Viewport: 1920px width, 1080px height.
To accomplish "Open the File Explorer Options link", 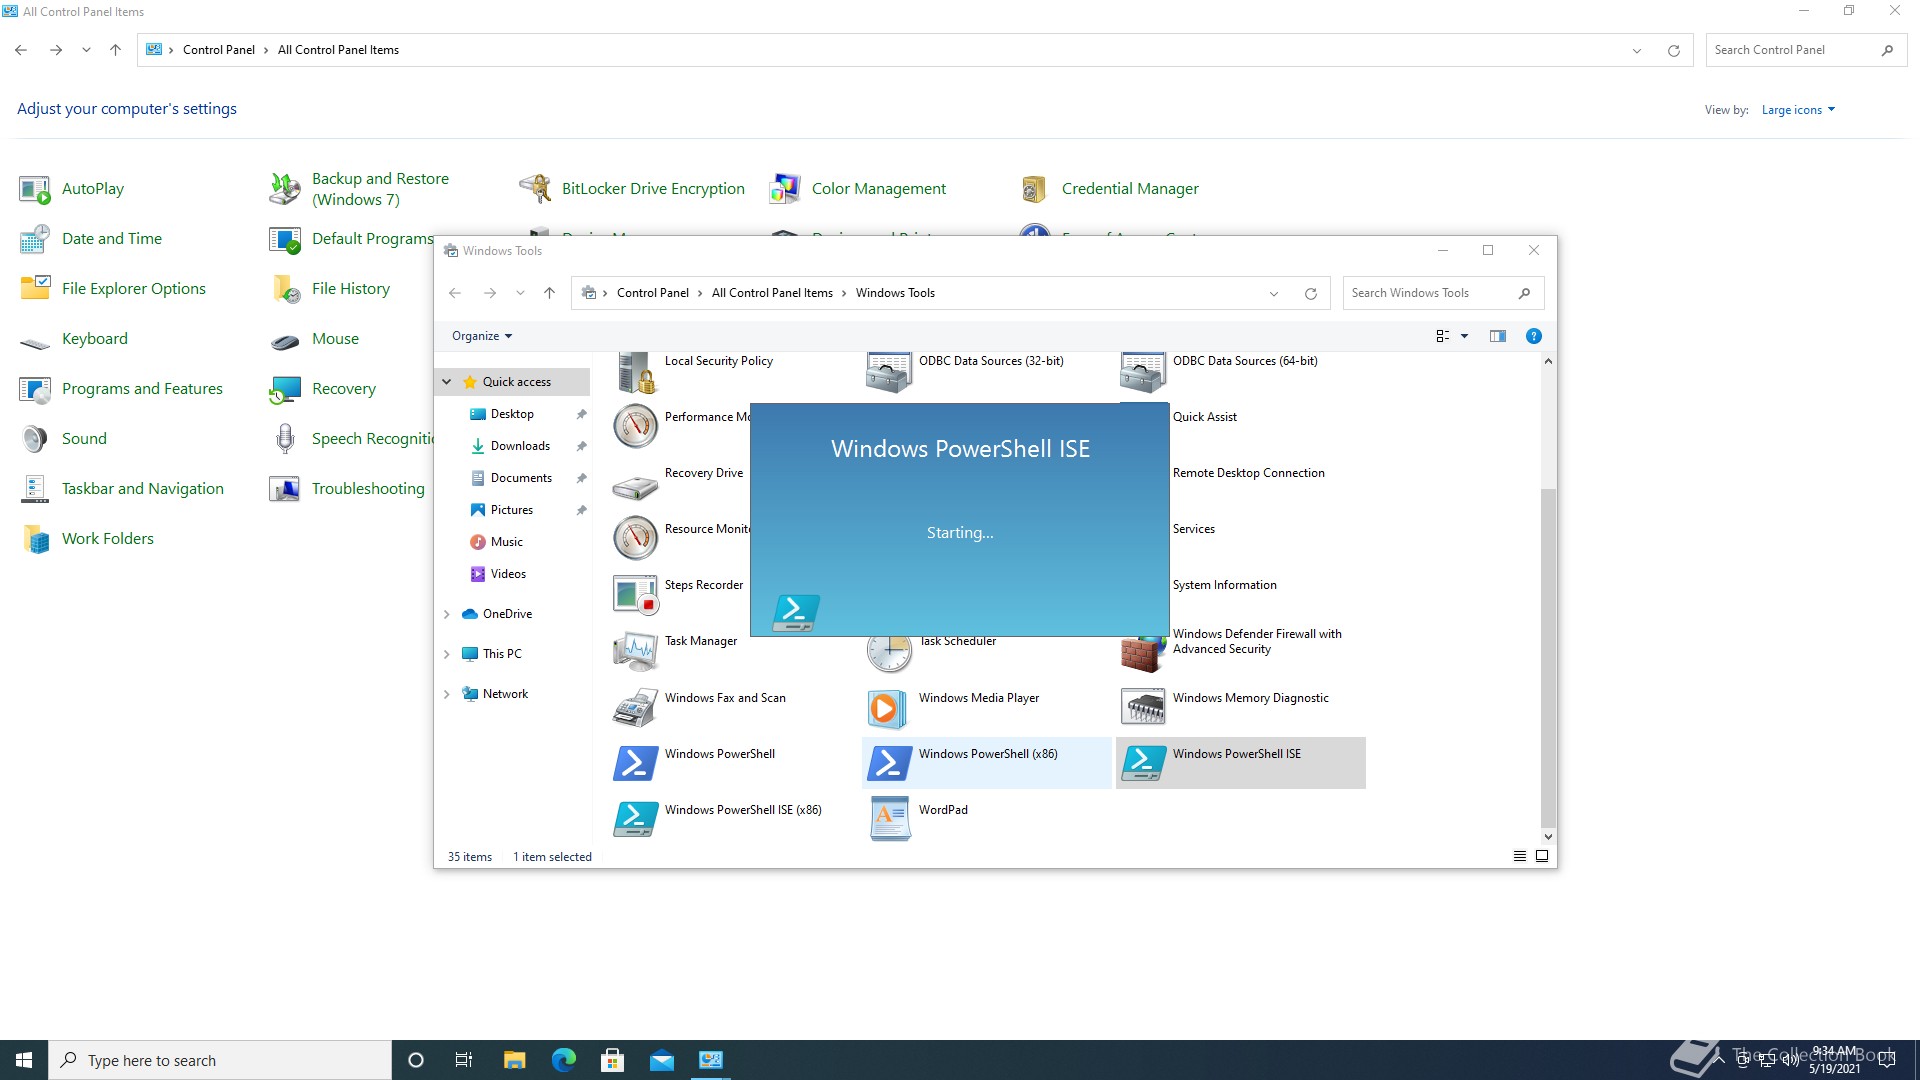I will tap(134, 289).
